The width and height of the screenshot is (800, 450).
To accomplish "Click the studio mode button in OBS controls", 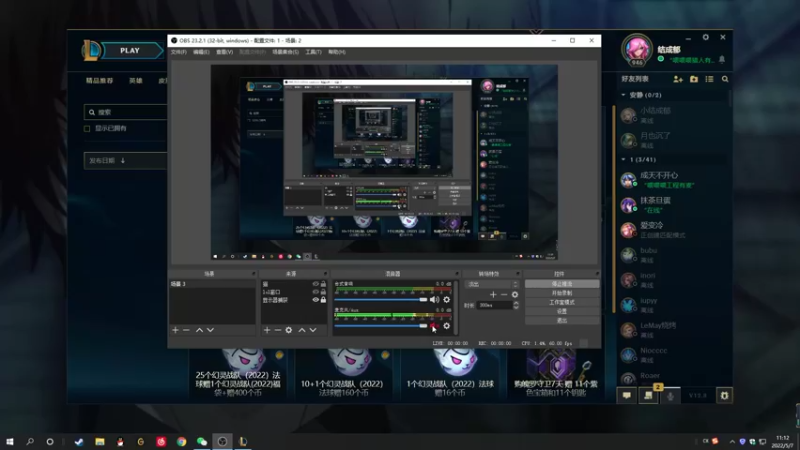I will click(562, 302).
